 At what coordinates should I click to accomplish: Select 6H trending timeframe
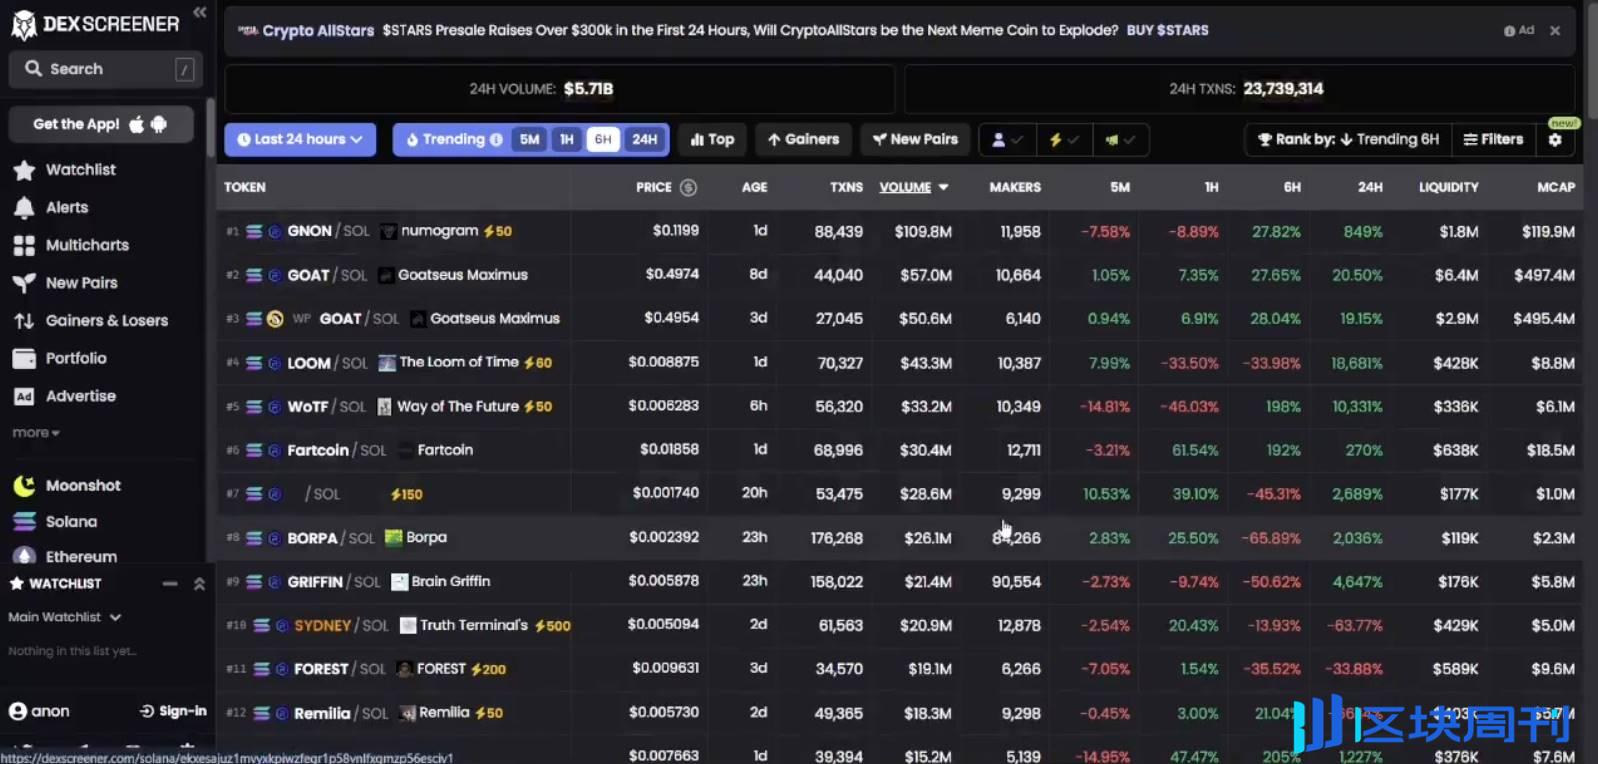tap(603, 140)
